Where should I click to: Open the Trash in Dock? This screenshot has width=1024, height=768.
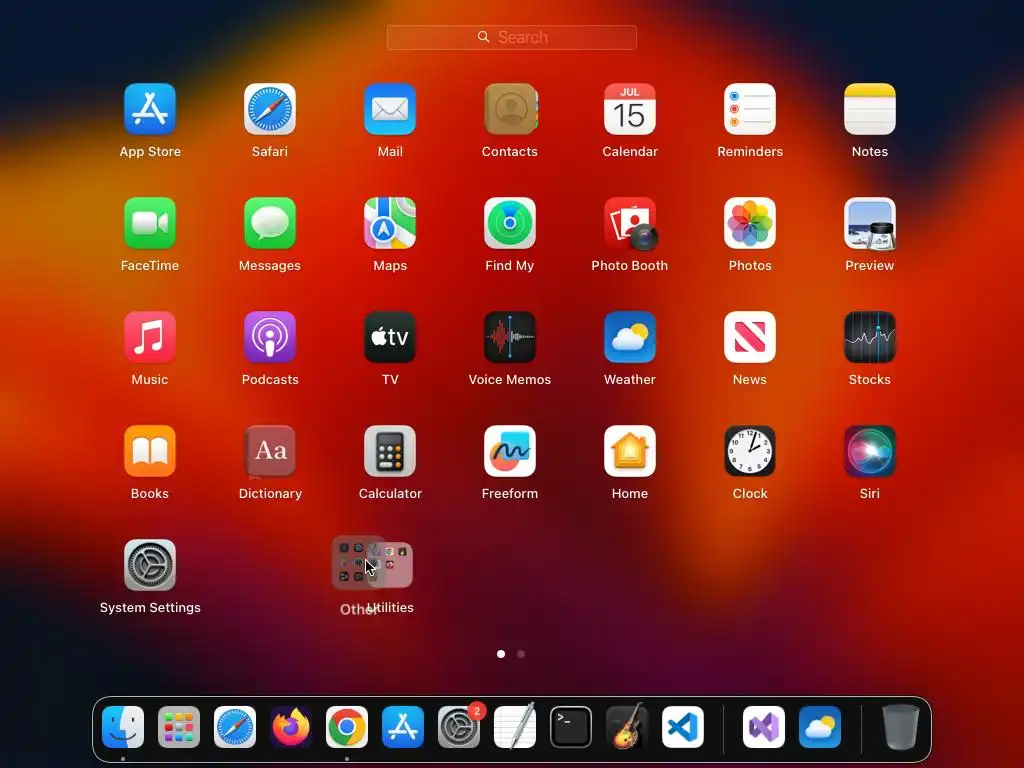[x=901, y=727]
